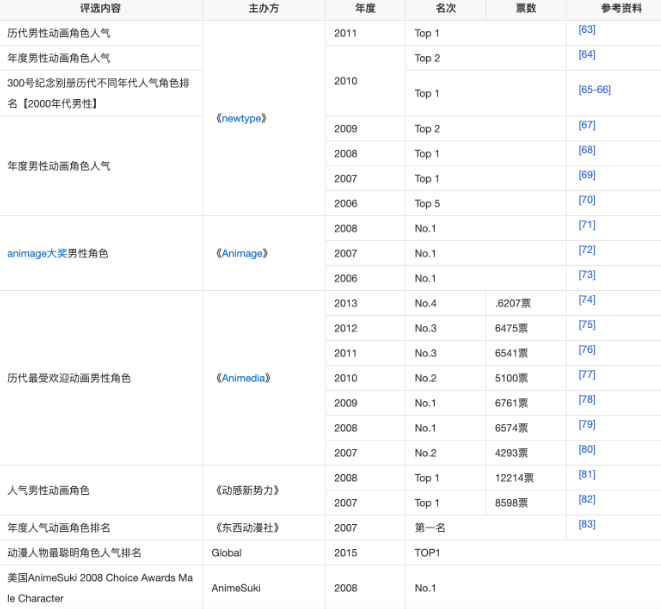The image size is (661, 609).
Task: Select the 年度人气动画角色排名 cell
Action: [x=101, y=528]
